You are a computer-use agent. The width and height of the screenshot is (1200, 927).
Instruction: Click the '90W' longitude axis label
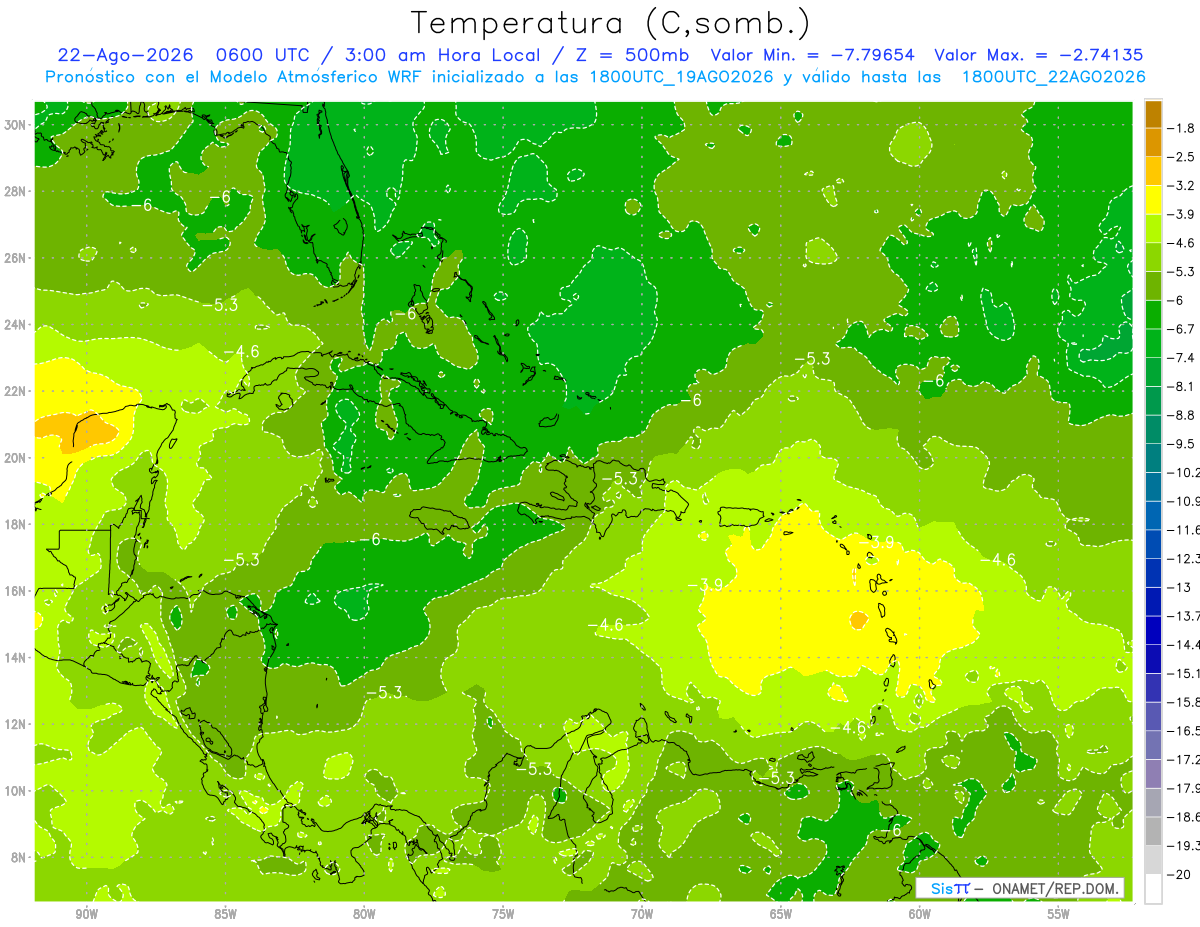point(86,914)
